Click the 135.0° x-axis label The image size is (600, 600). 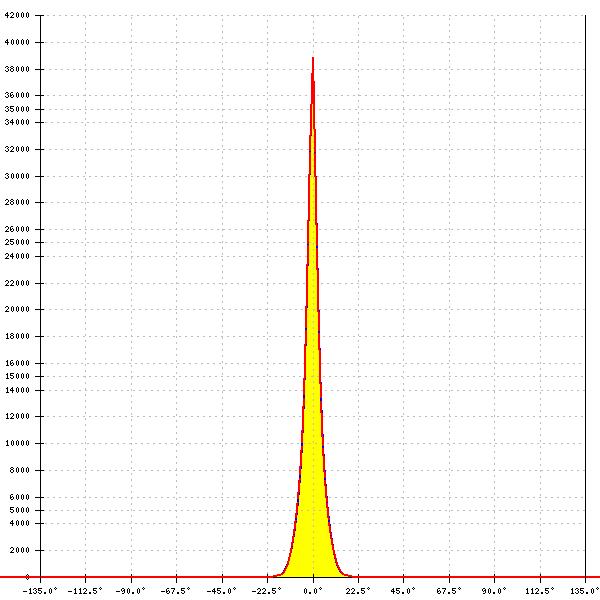point(585,591)
